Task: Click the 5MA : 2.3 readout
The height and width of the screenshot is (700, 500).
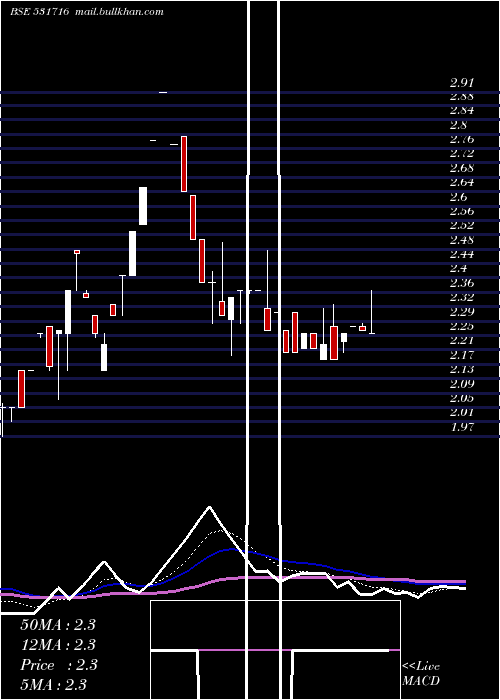Action: [53, 685]
